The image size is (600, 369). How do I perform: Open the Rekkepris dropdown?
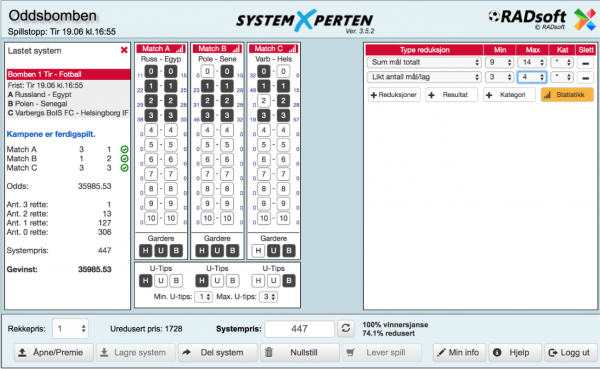(x=70, y=328)
